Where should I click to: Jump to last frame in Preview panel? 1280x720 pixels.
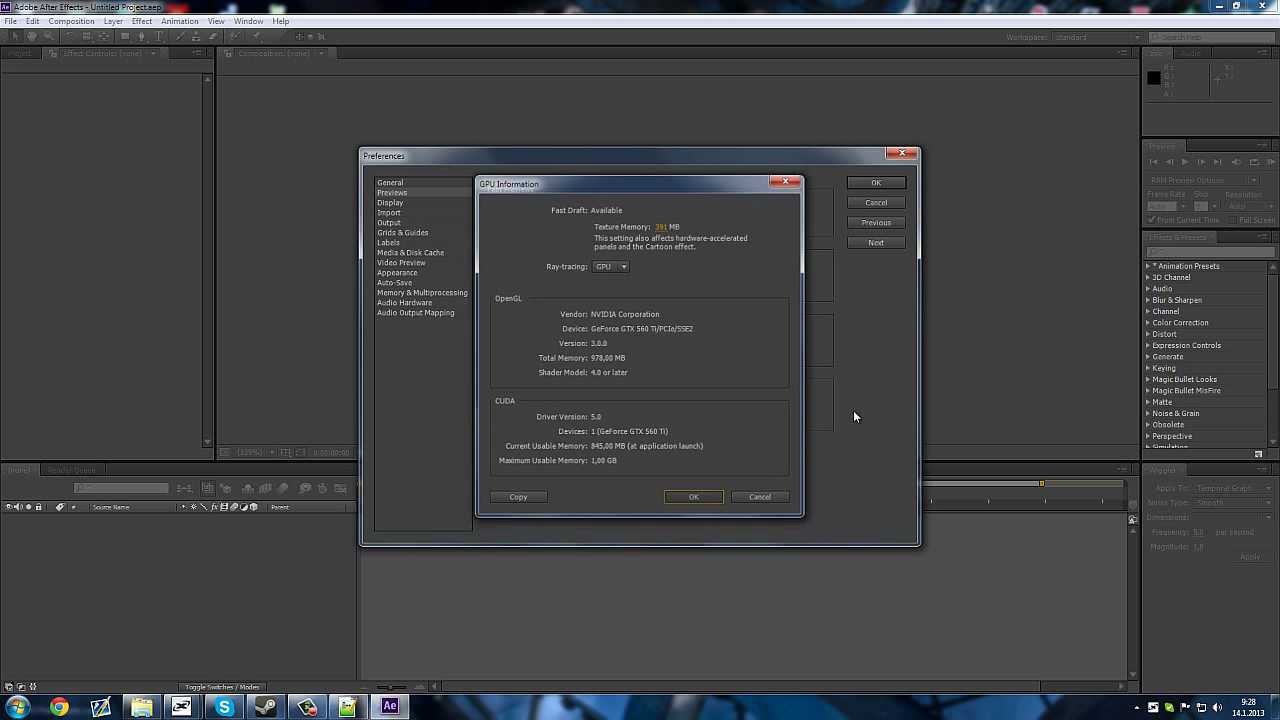pyautogui.click(x=1217, y=162)
